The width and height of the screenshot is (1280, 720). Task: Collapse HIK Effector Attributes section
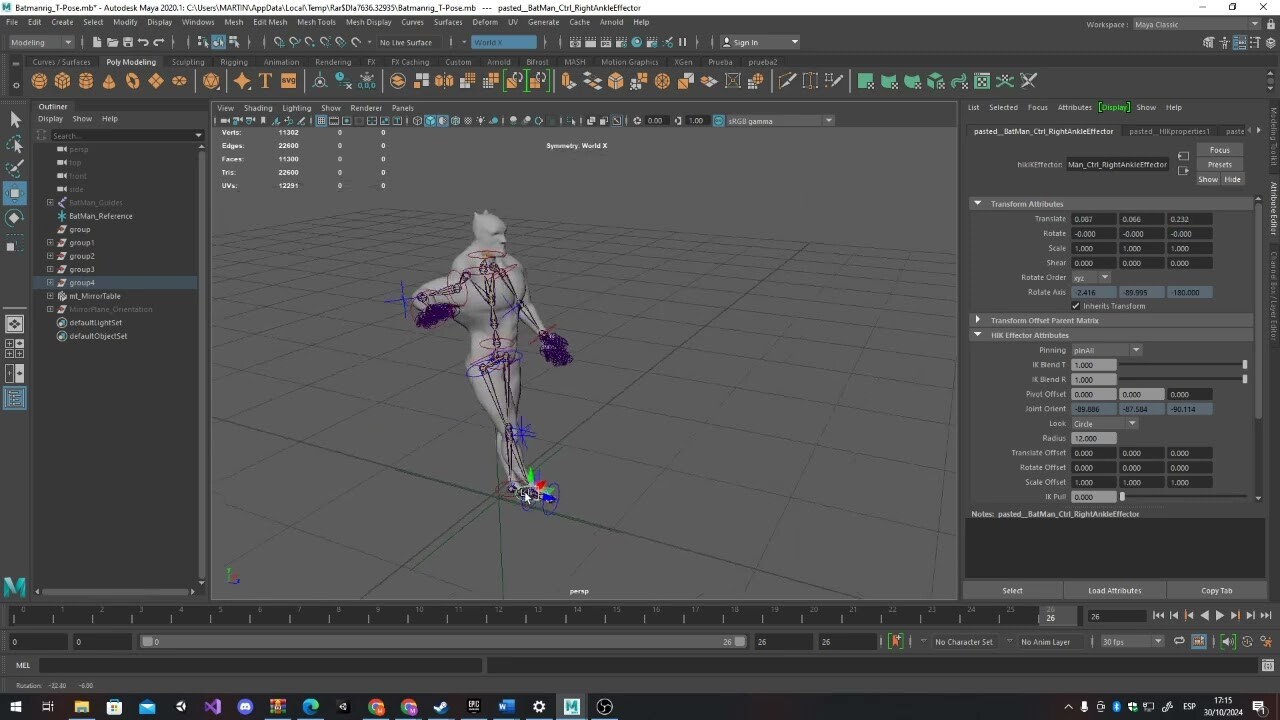tap(978, 335)
